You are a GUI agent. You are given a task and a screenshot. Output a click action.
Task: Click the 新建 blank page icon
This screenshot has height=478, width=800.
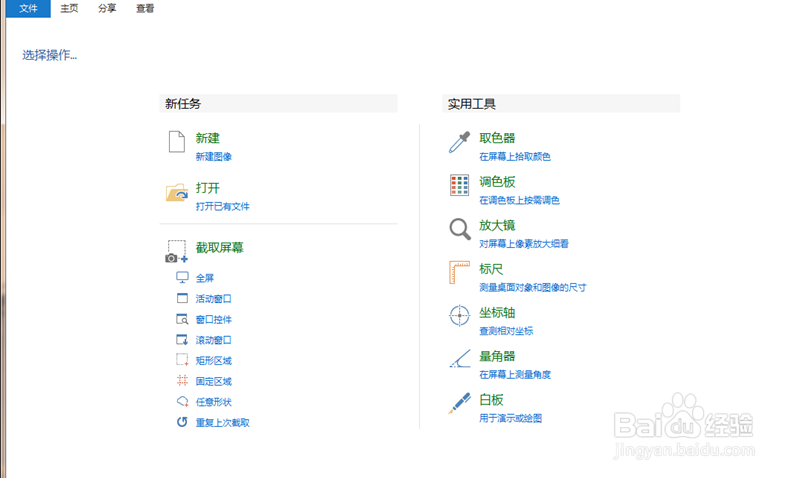coord(177,142)
